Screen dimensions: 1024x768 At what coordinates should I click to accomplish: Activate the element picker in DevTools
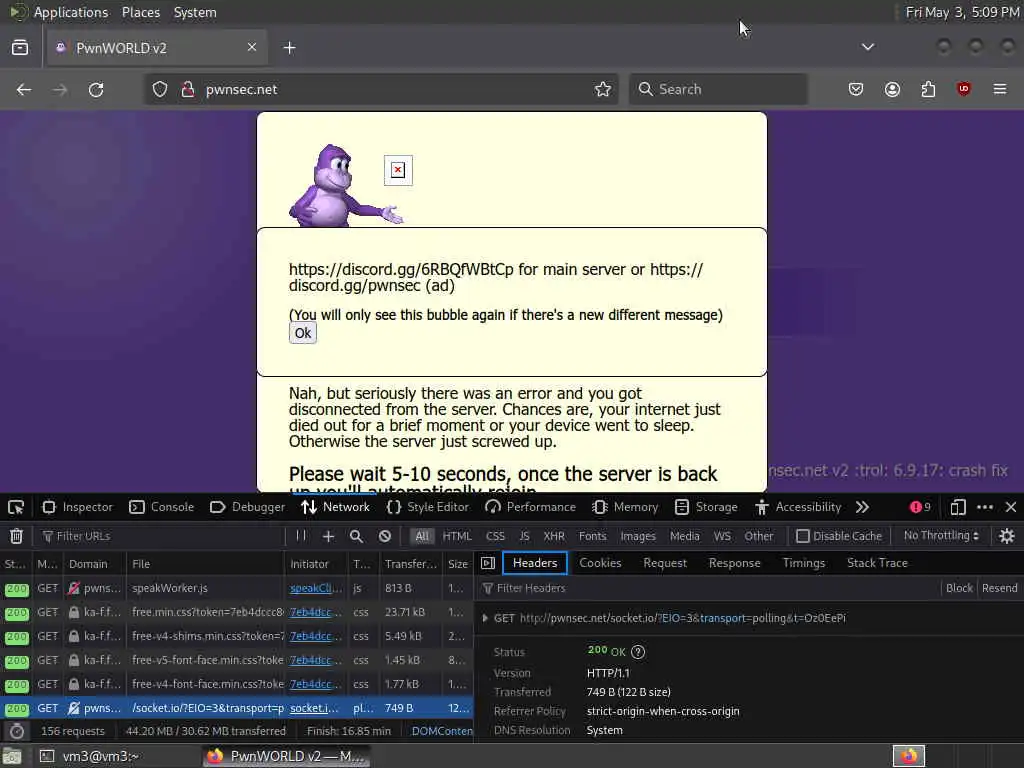click(16, 507)
